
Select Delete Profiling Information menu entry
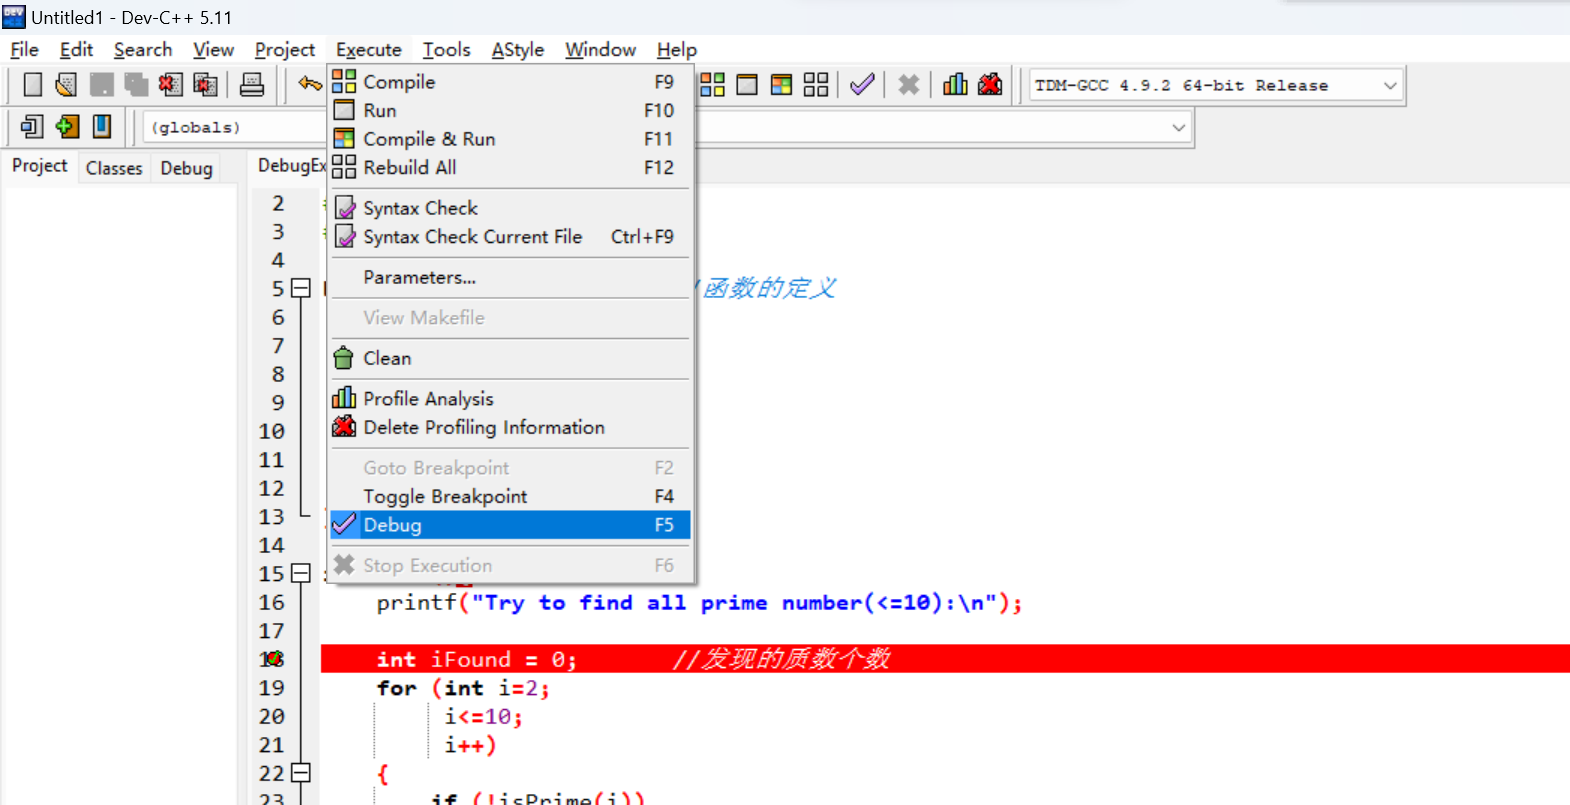tap(510, 427)
